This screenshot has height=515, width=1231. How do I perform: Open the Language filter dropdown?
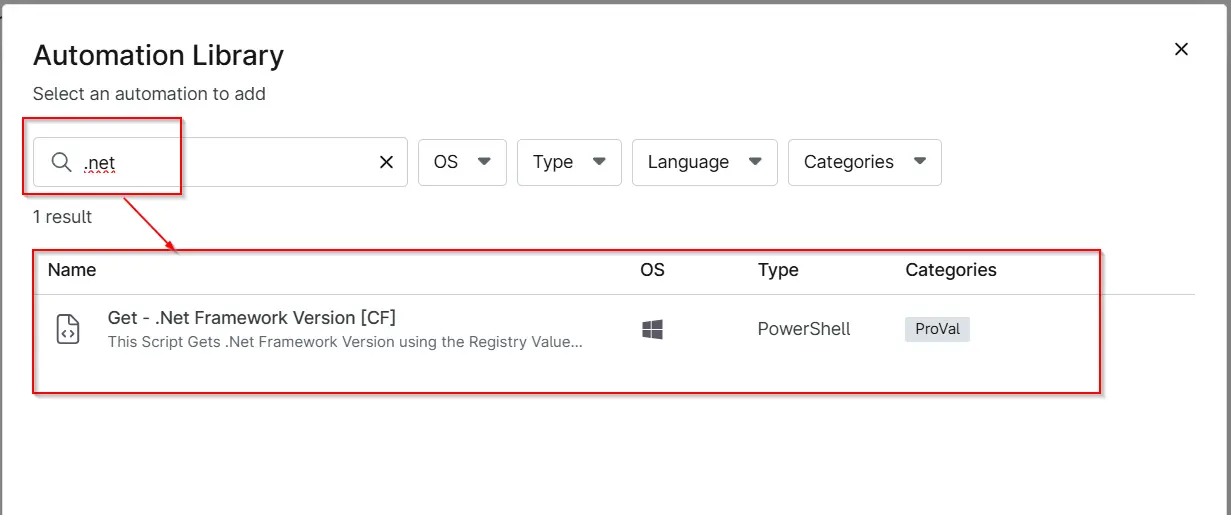pyautogui.click(x=705, y=162)
